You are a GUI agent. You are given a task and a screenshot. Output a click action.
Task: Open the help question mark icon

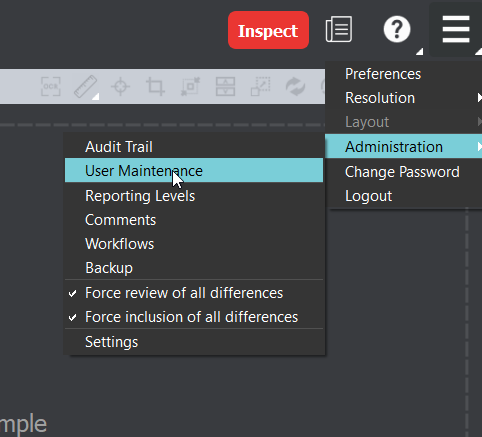(x=397, y=30)
